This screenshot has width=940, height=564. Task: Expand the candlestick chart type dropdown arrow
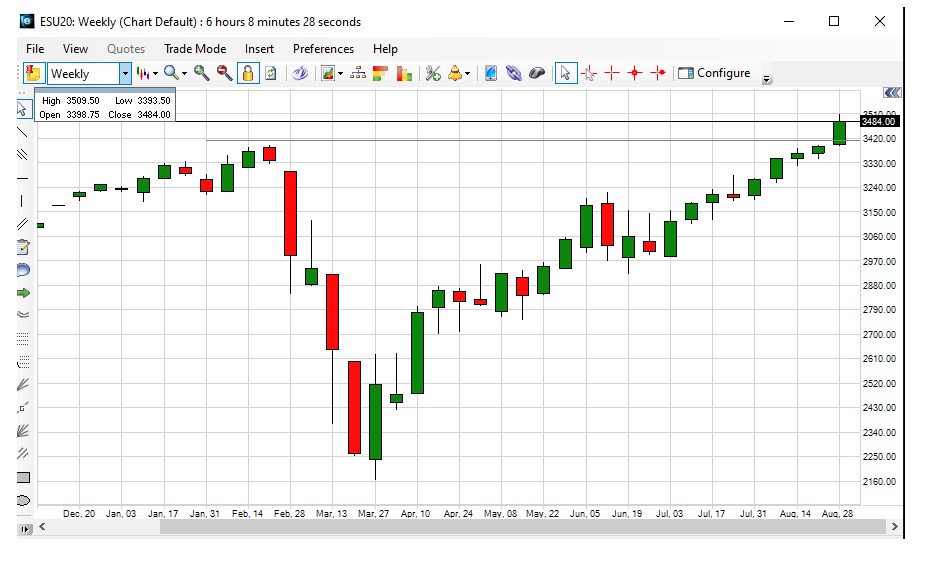point(156,73)
